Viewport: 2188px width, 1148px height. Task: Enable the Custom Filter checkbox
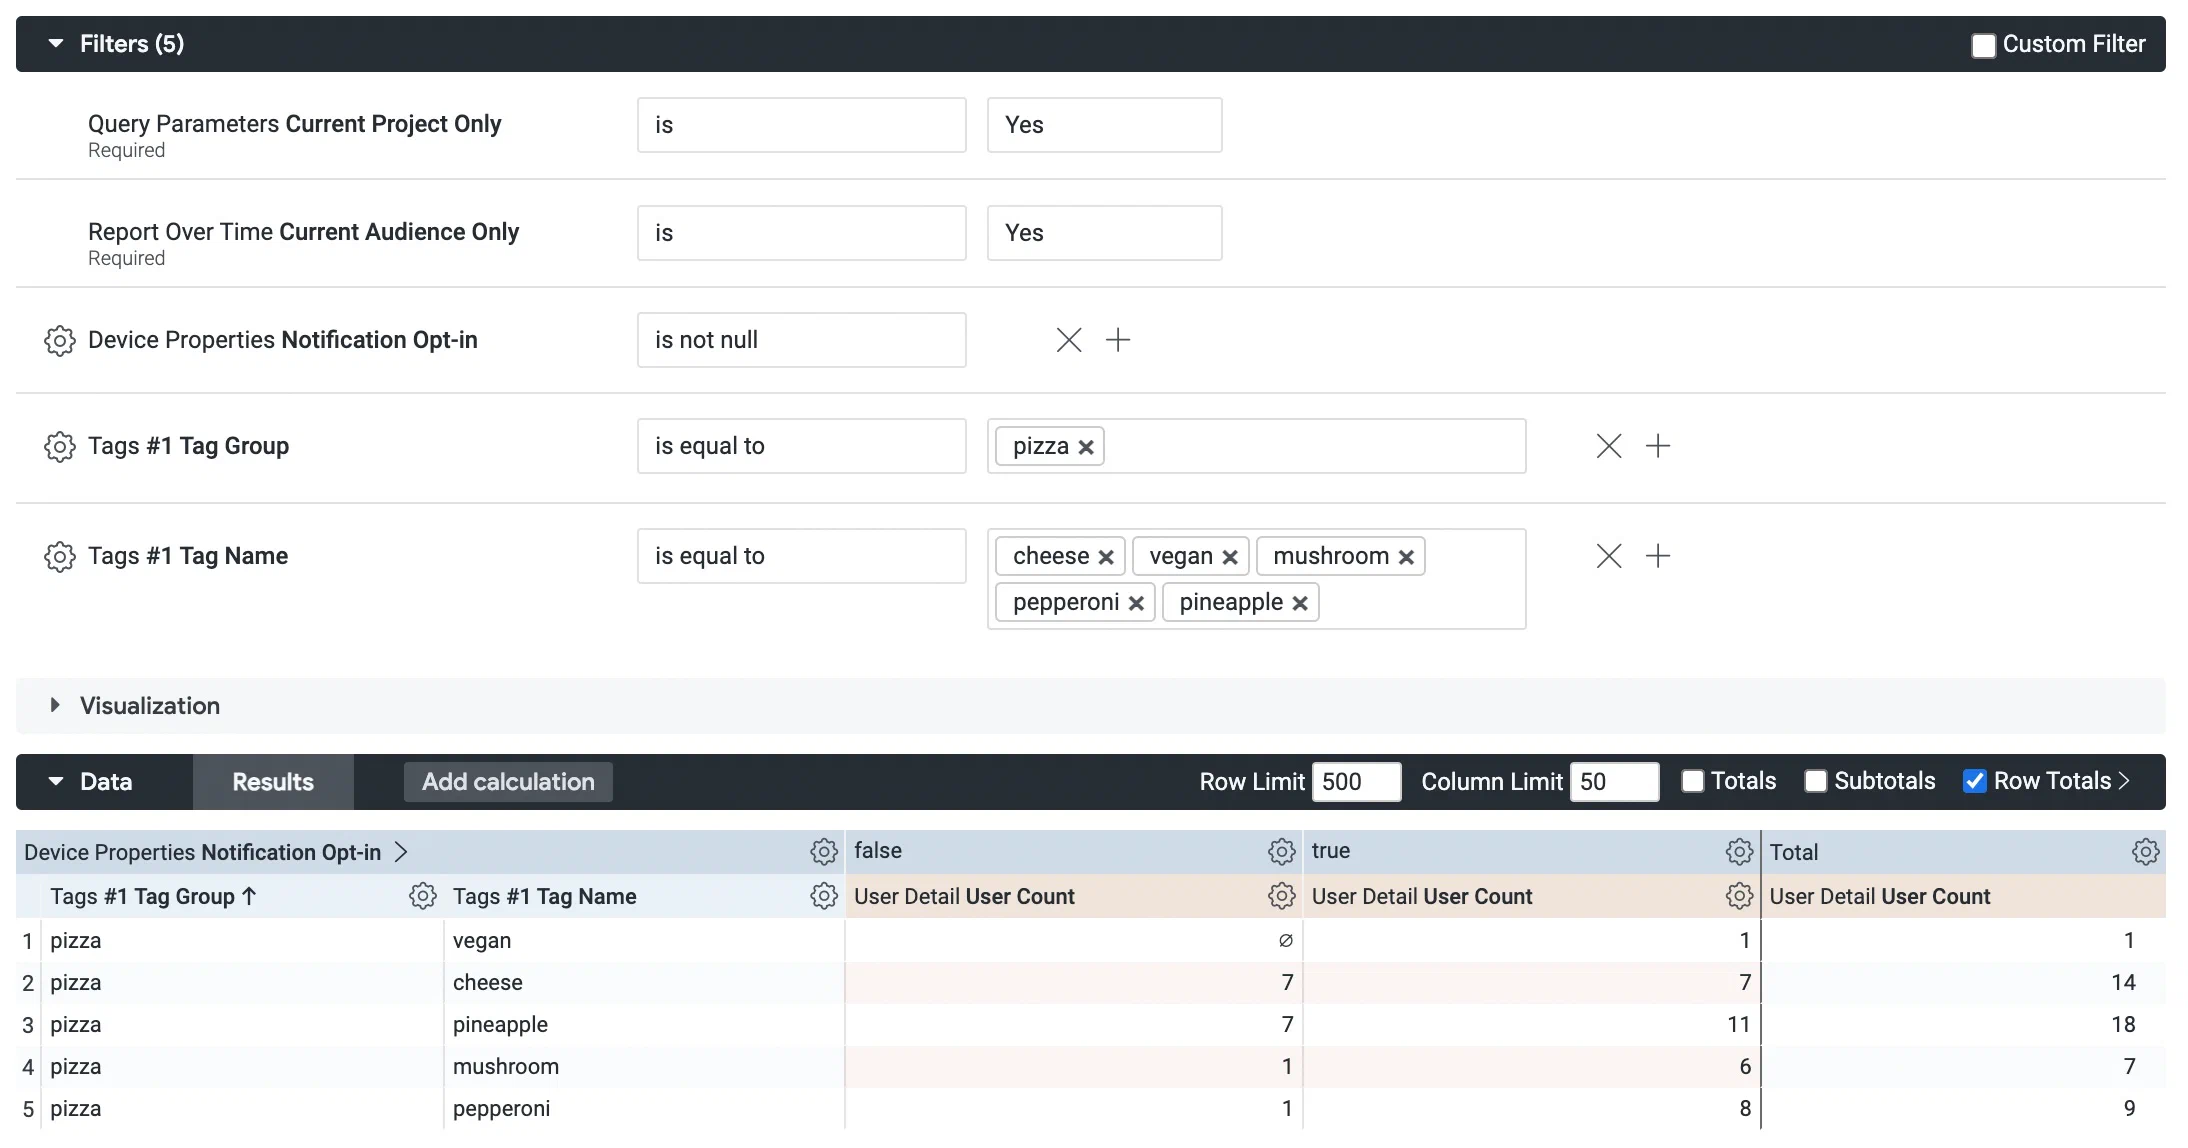1984,44
